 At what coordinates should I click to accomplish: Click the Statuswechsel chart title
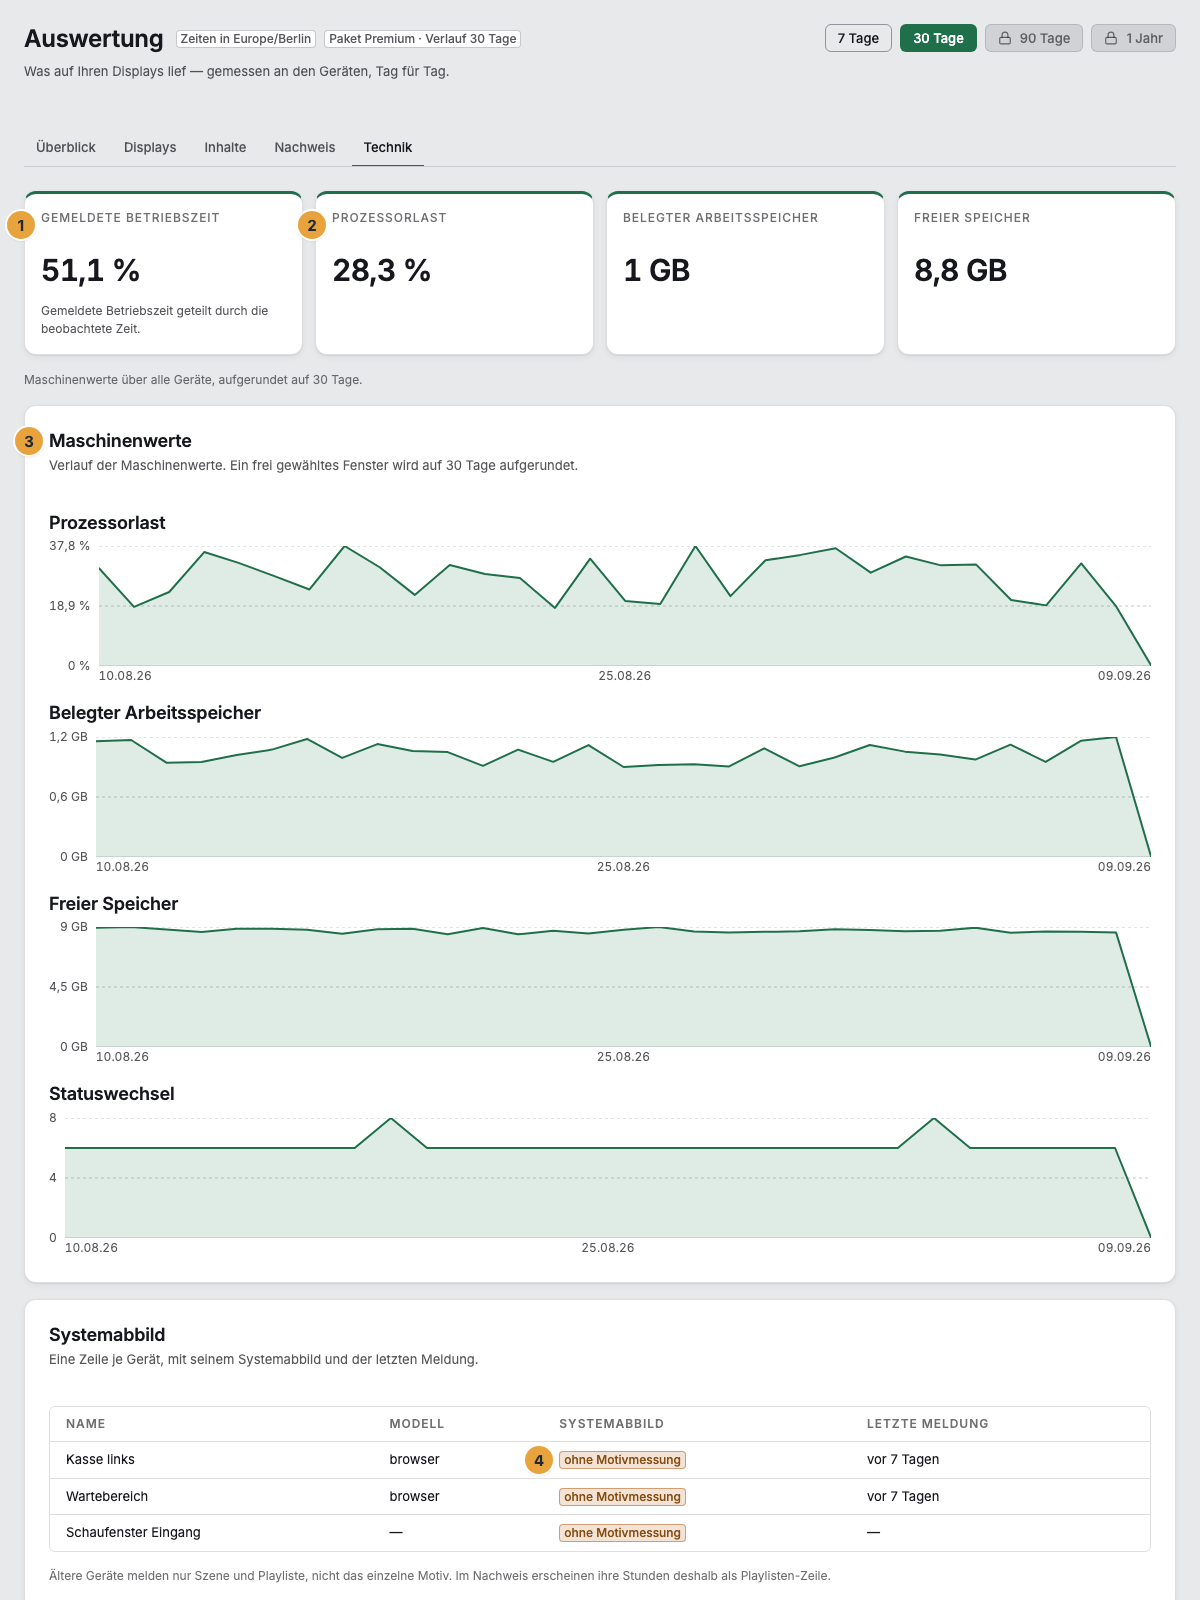pos(112,1094)
